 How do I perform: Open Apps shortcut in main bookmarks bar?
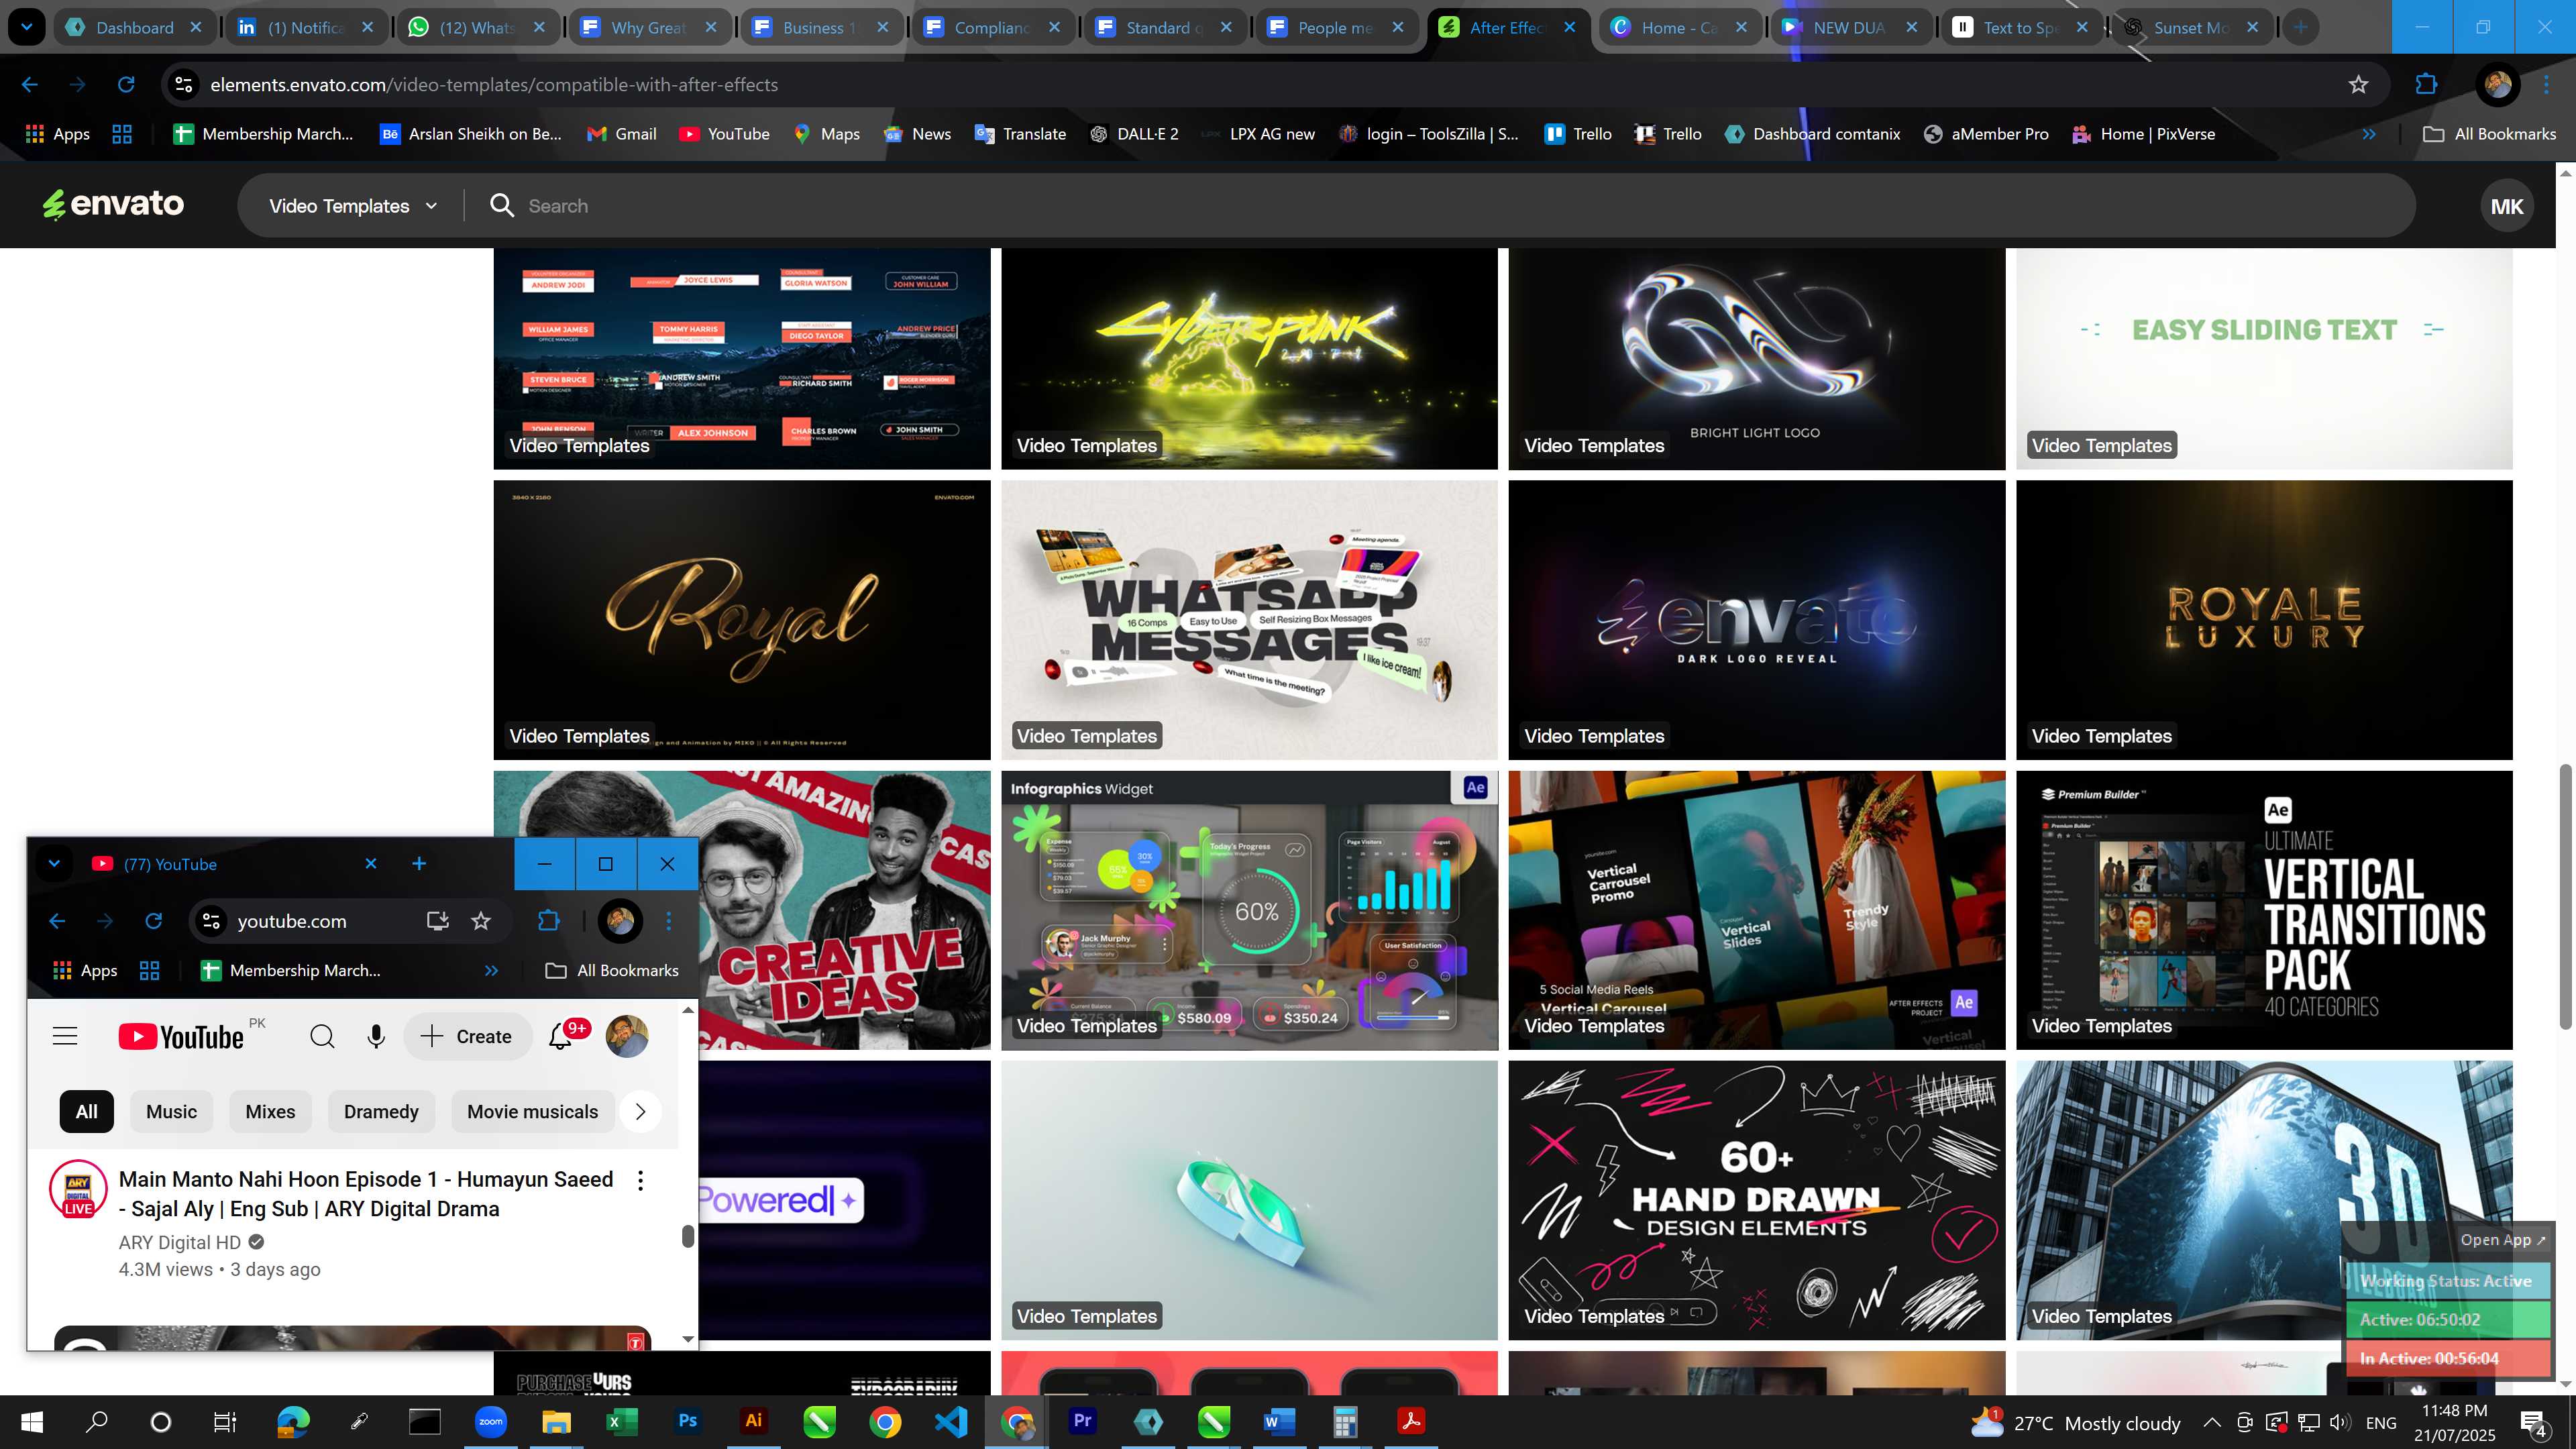(x=57, y=134)
